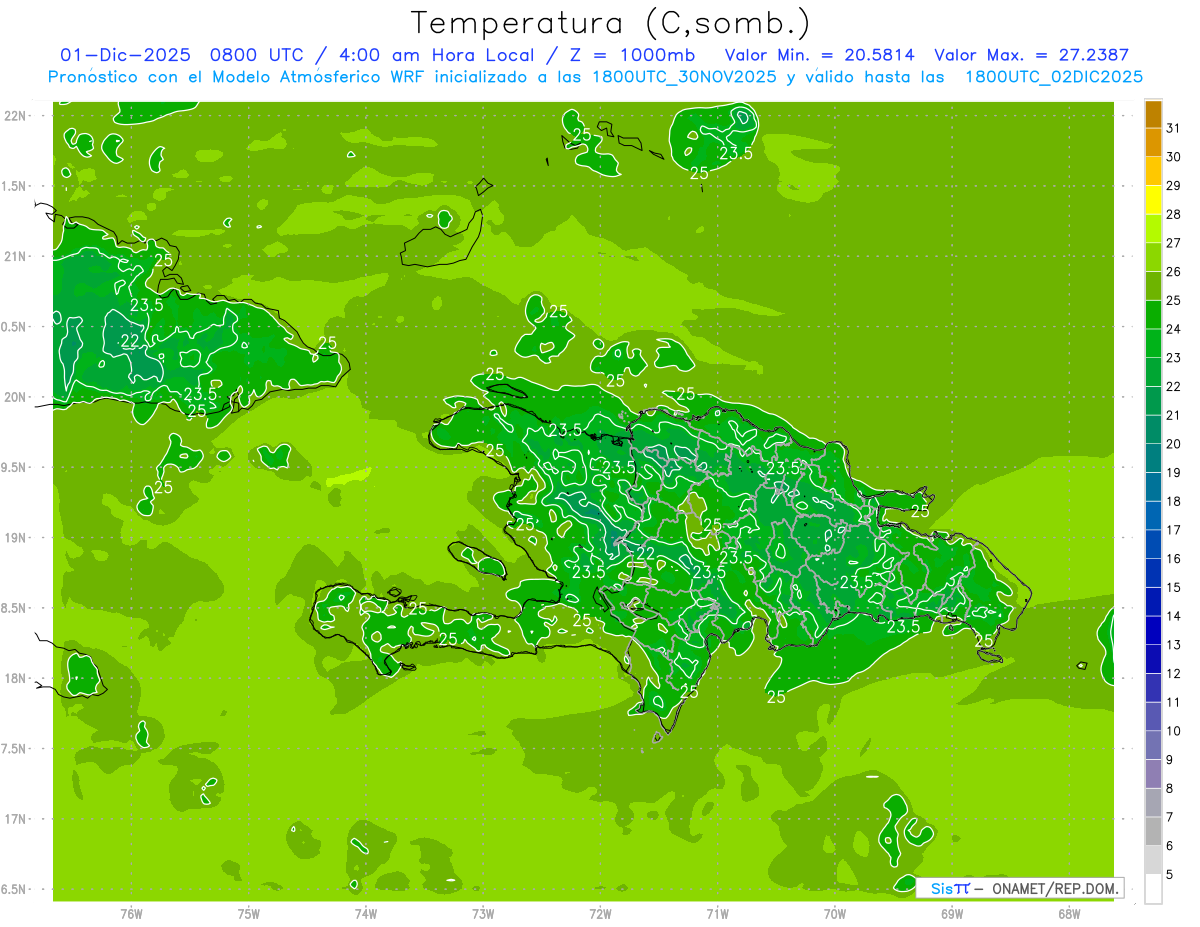Select the 20N latitude axis label

point(16,398)
